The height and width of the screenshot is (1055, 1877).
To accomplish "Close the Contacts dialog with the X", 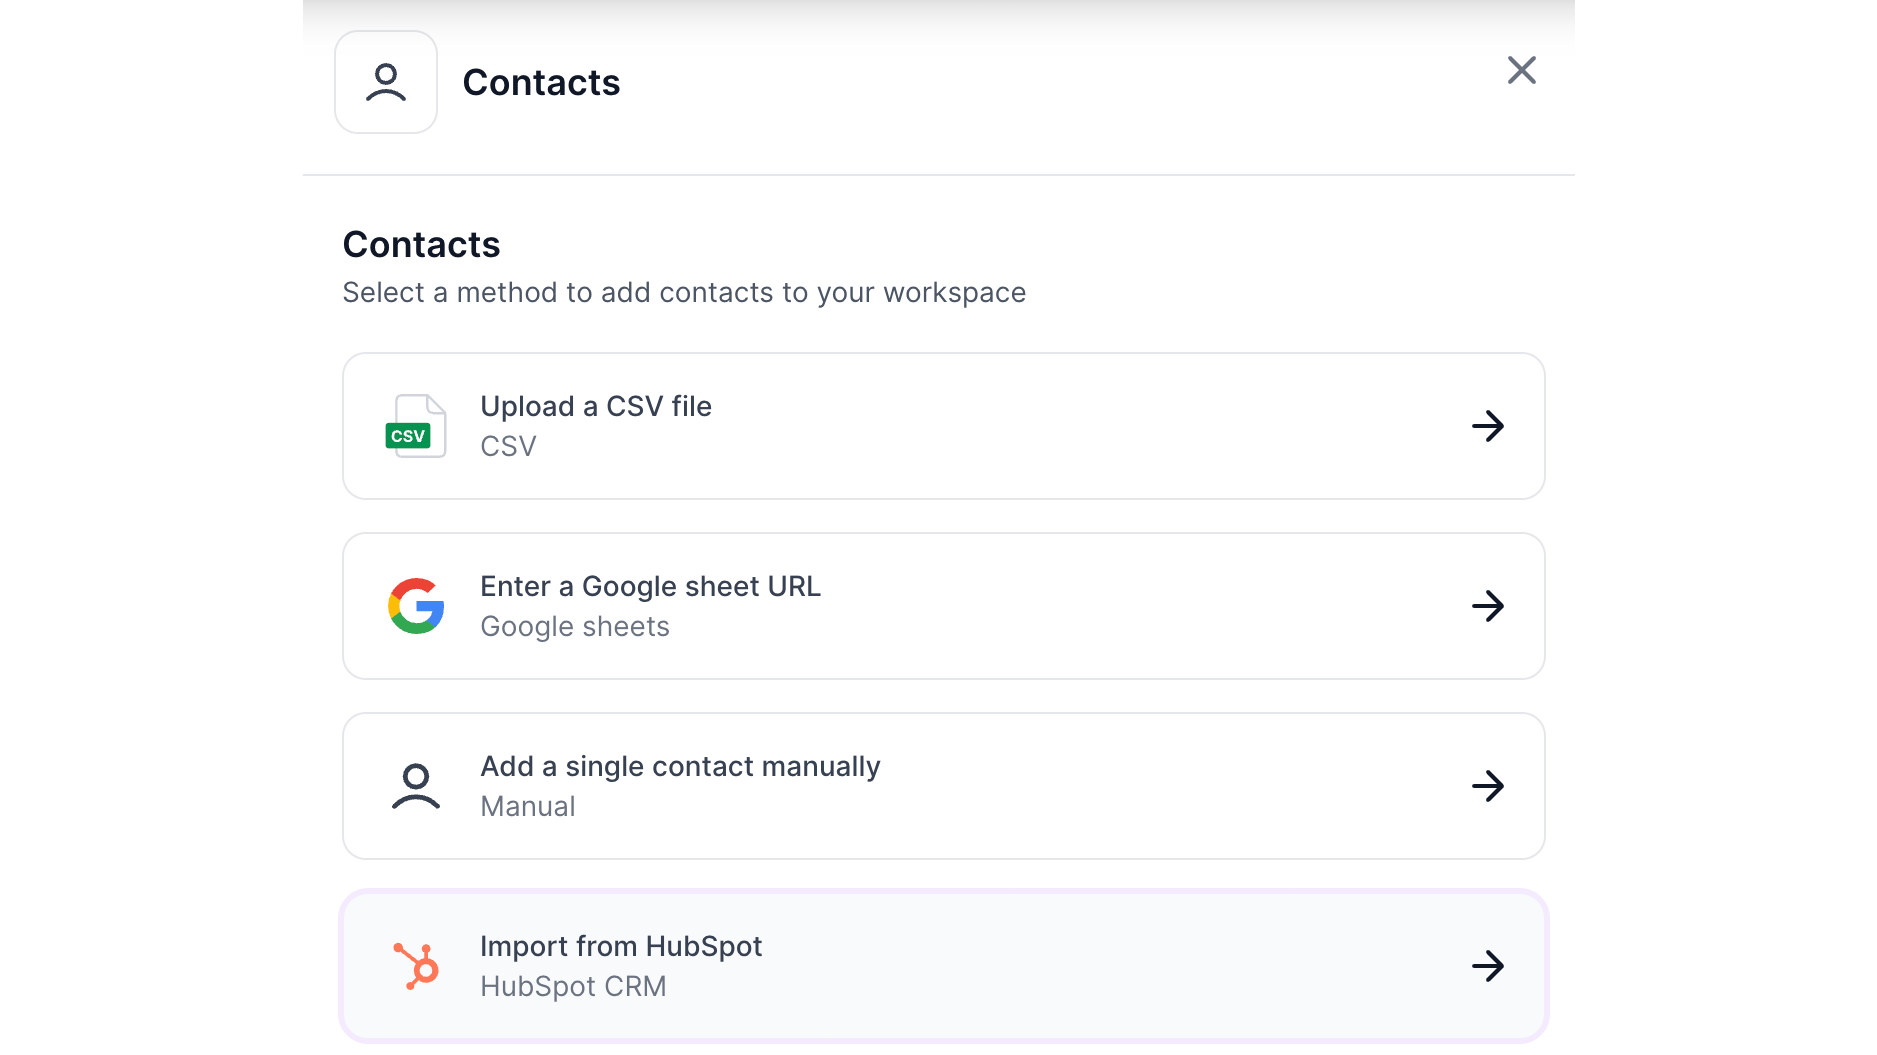I will (x=1521, y=70).
